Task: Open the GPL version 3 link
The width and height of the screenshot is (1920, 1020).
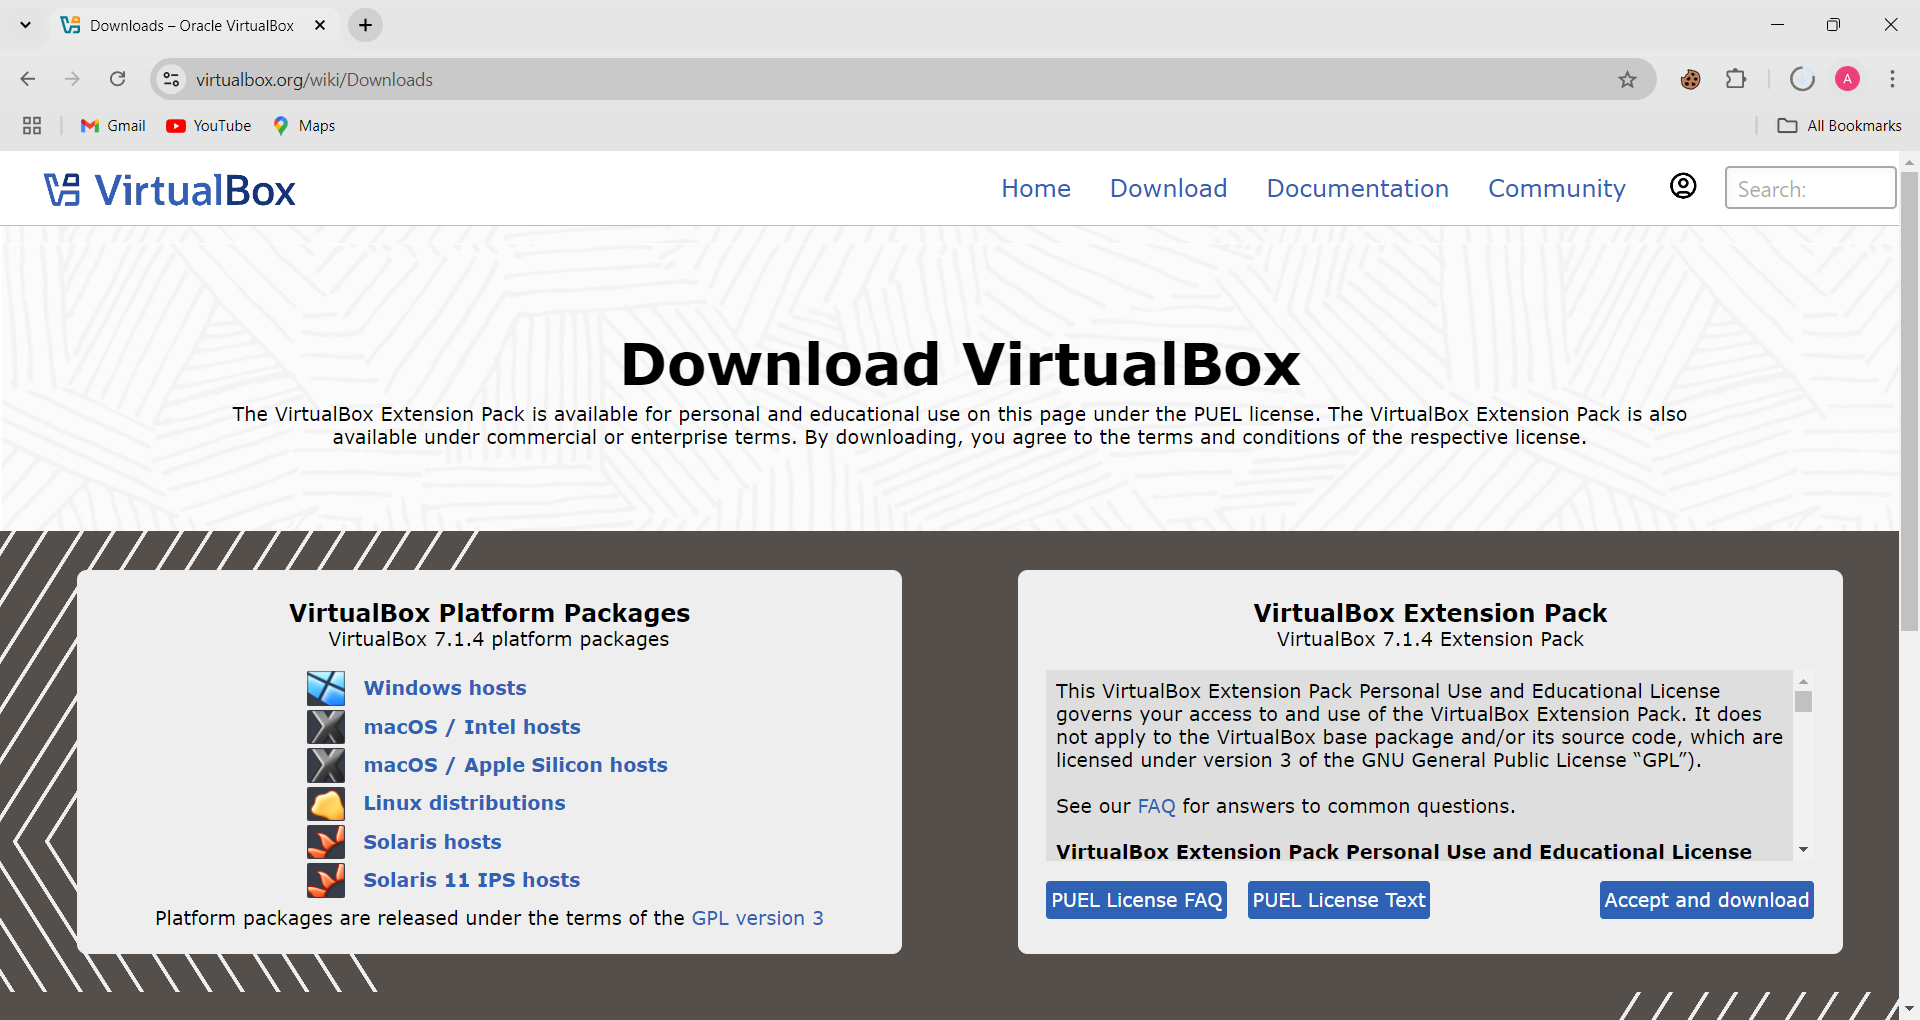Action: pyautogui.click(x=758, y=918)
